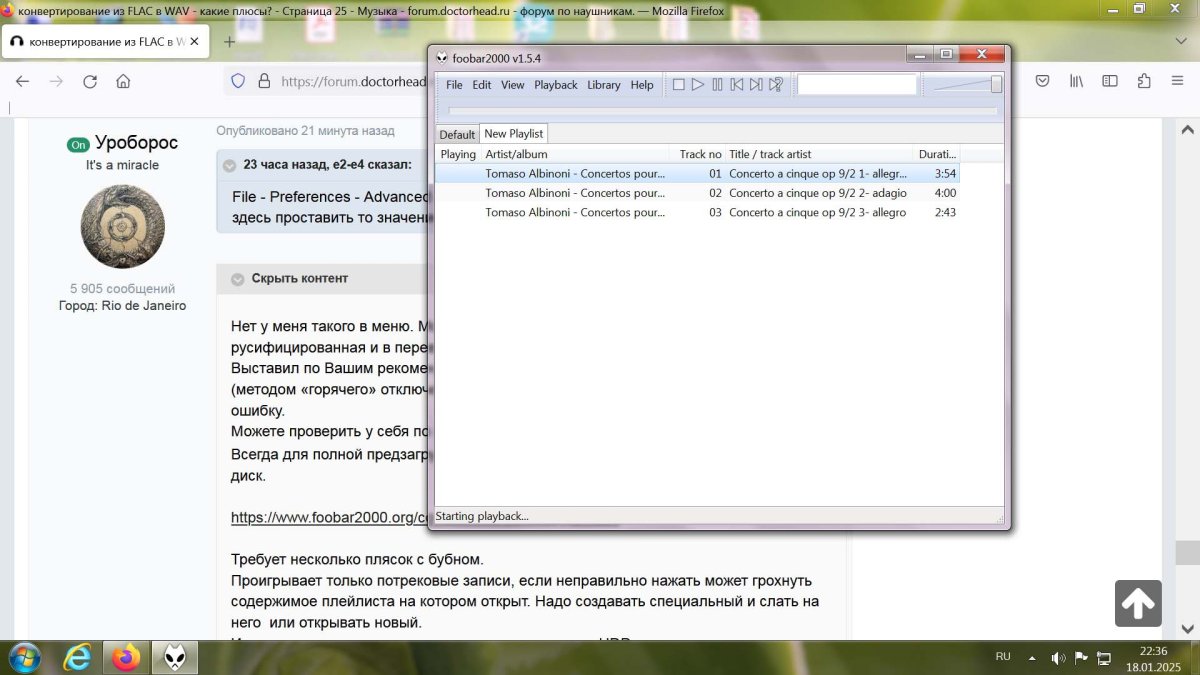Open the foobar2000.org link in the post
Screen dimensions: 1200x675
coord(331,517)
